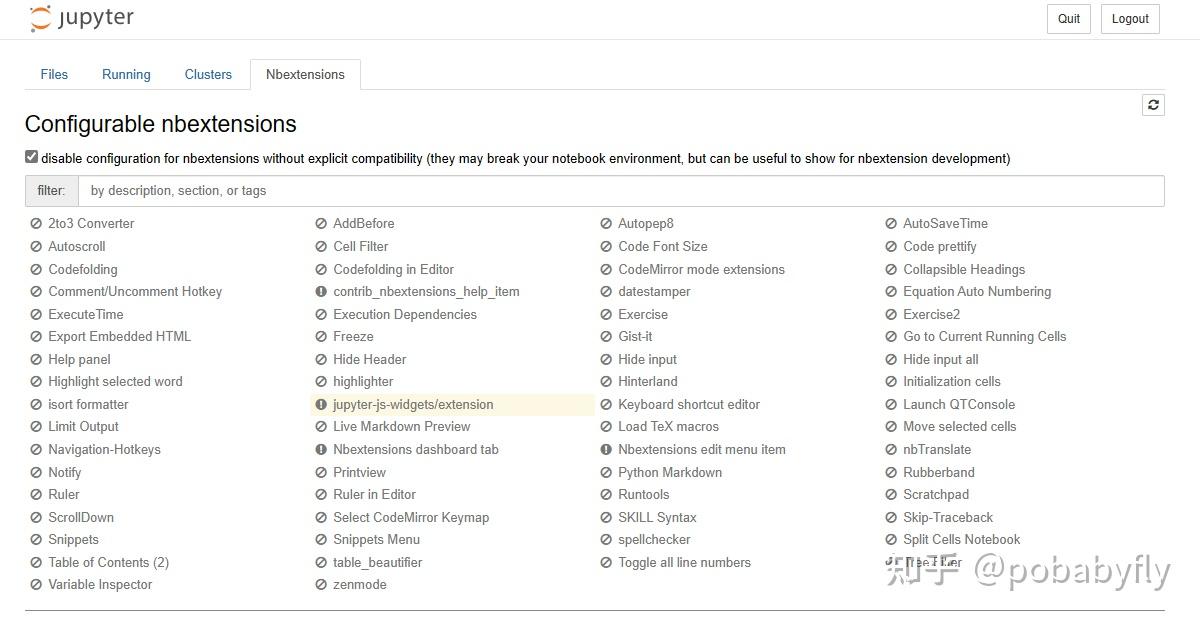
Task: Select the Codefolding extension link
Action: coord(83,269)
